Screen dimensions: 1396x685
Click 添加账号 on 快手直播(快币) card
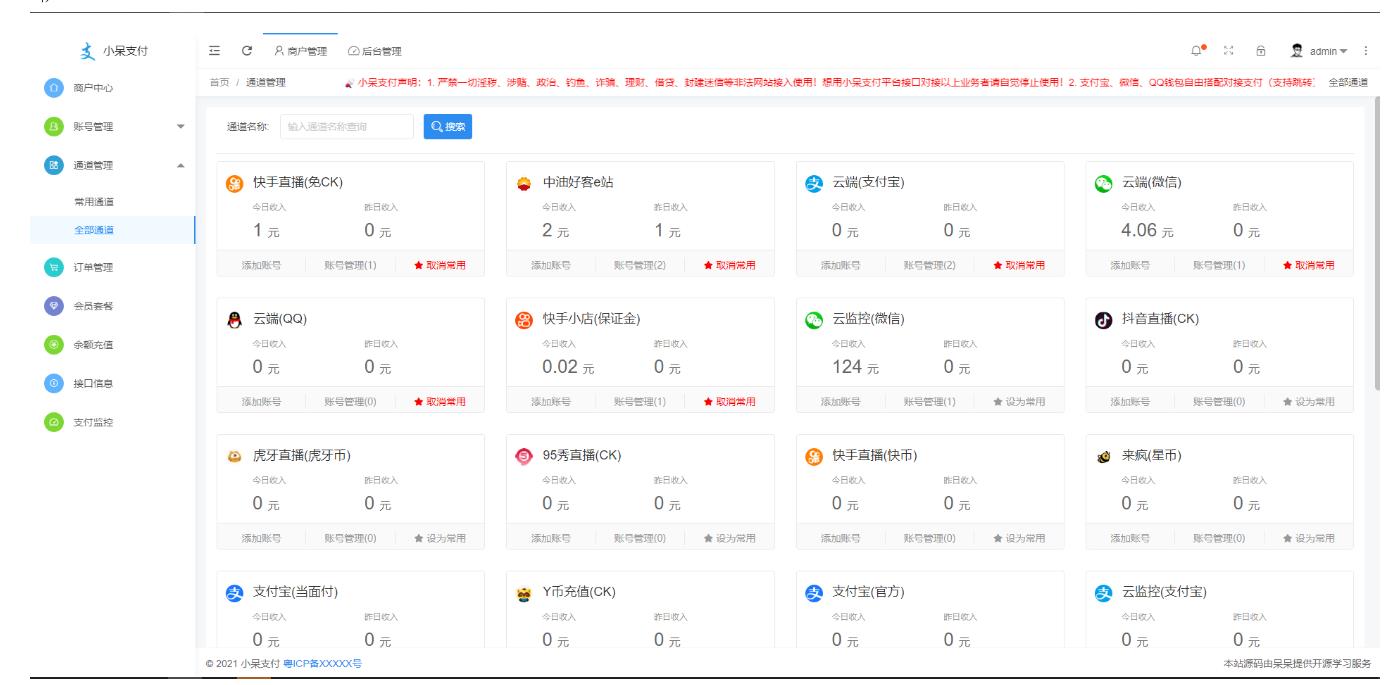[841, 538]
